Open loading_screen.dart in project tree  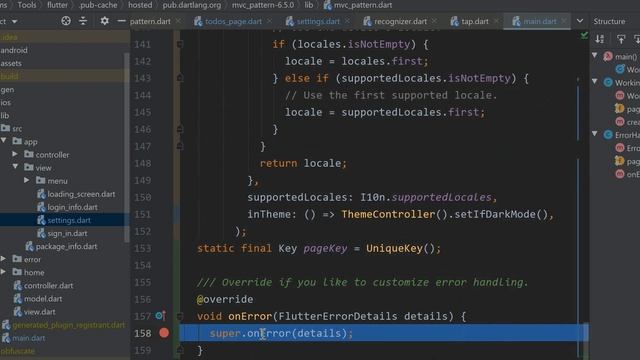[x=81, y=194]
